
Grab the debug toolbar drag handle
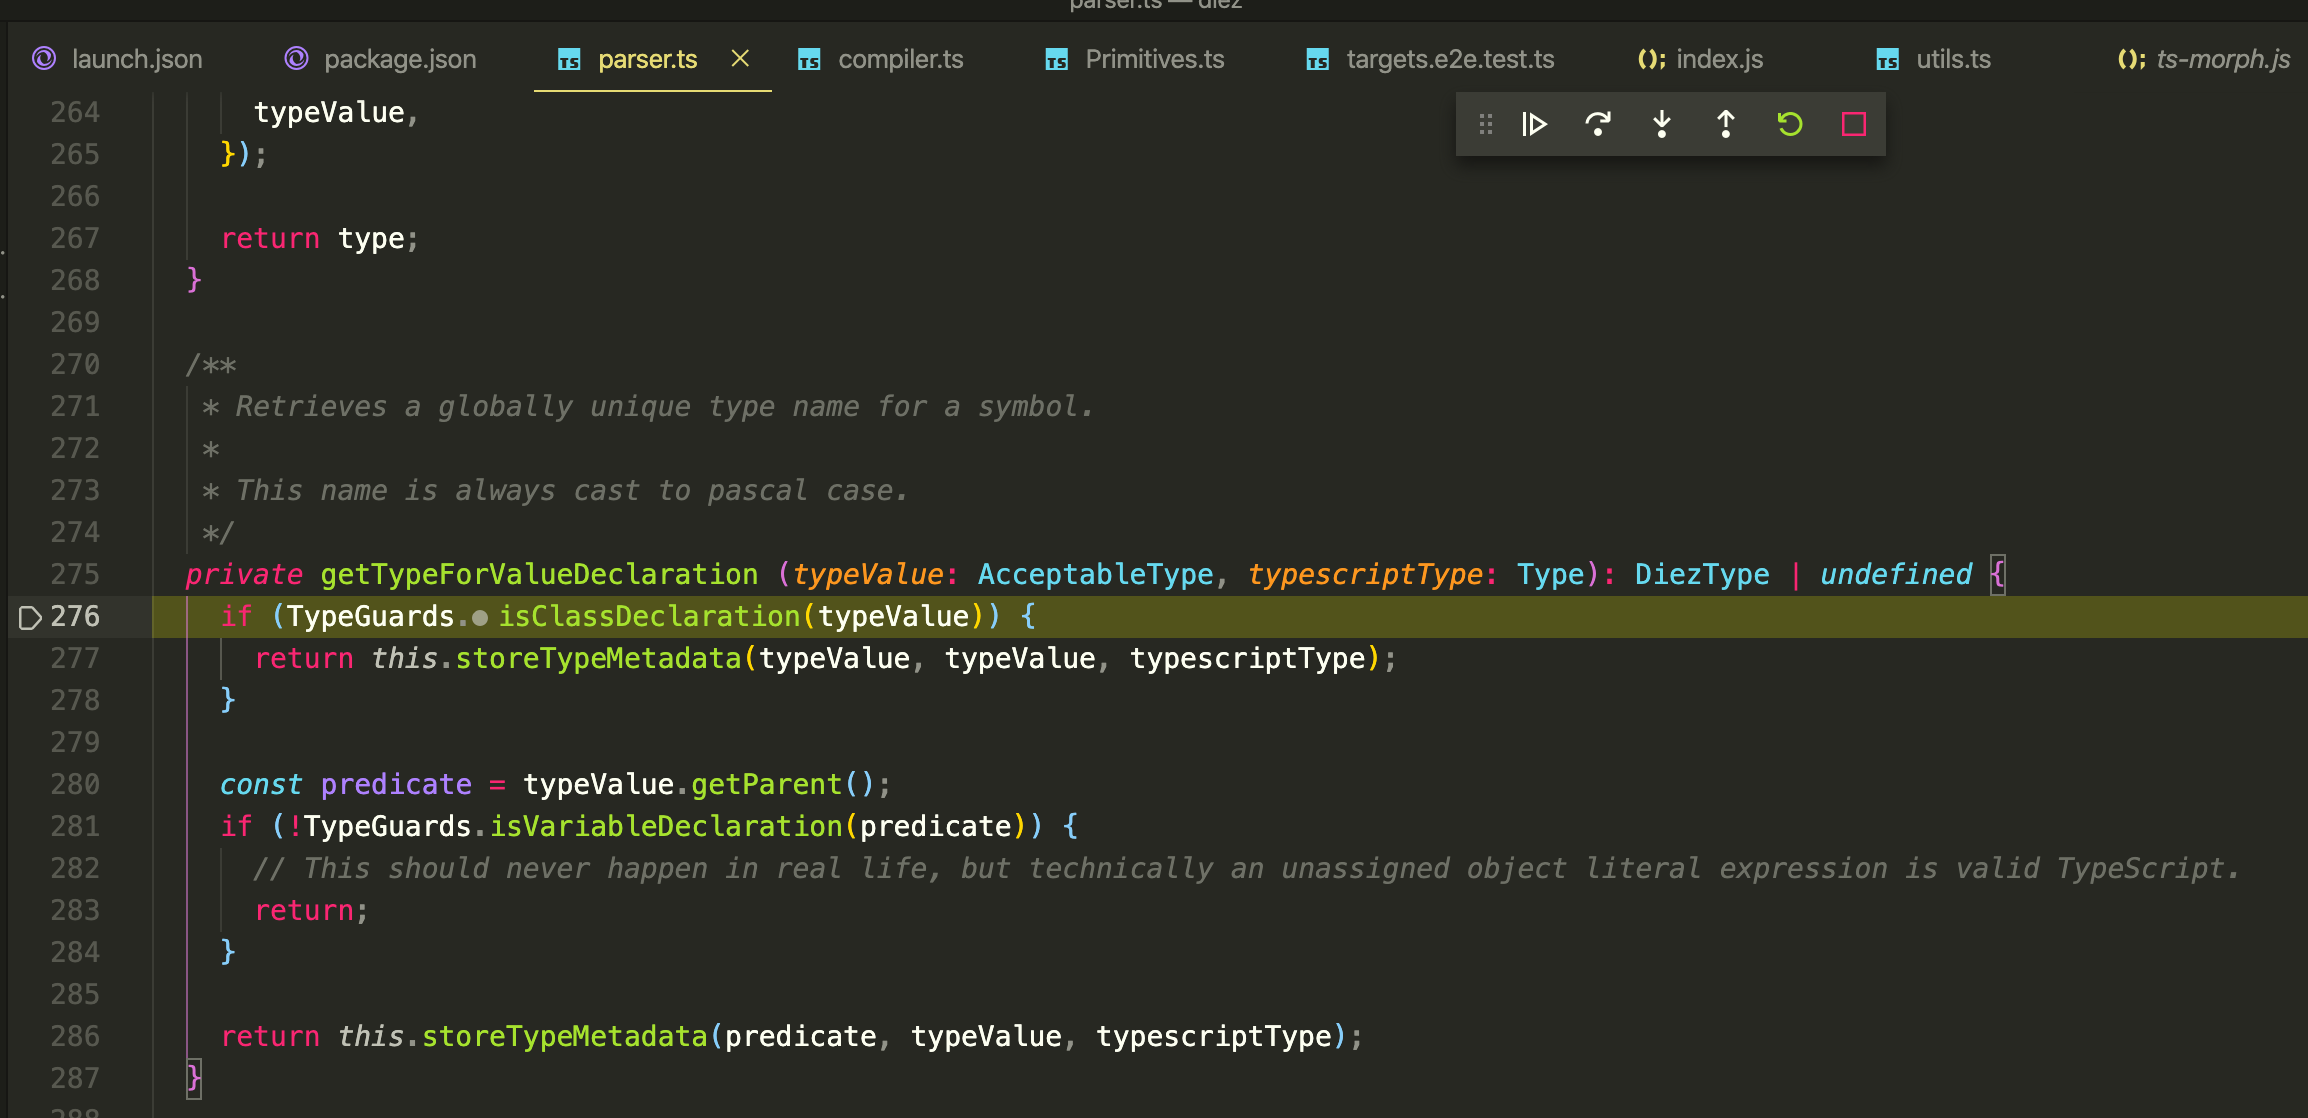pyautogui.click(x=1485, y=124)
